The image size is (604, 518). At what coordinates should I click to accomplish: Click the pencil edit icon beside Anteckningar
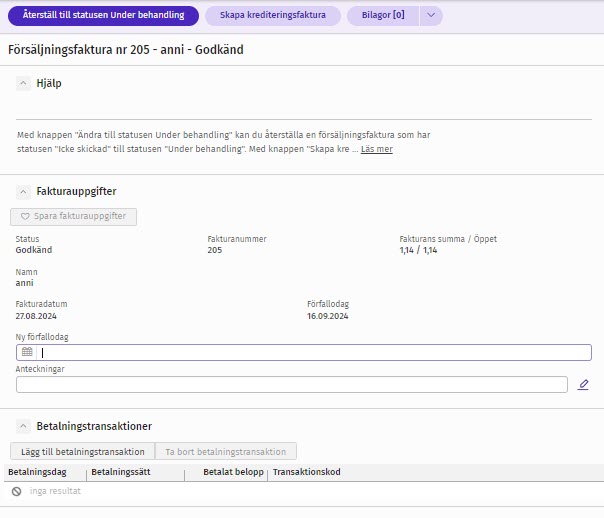(x=583, y=384)
